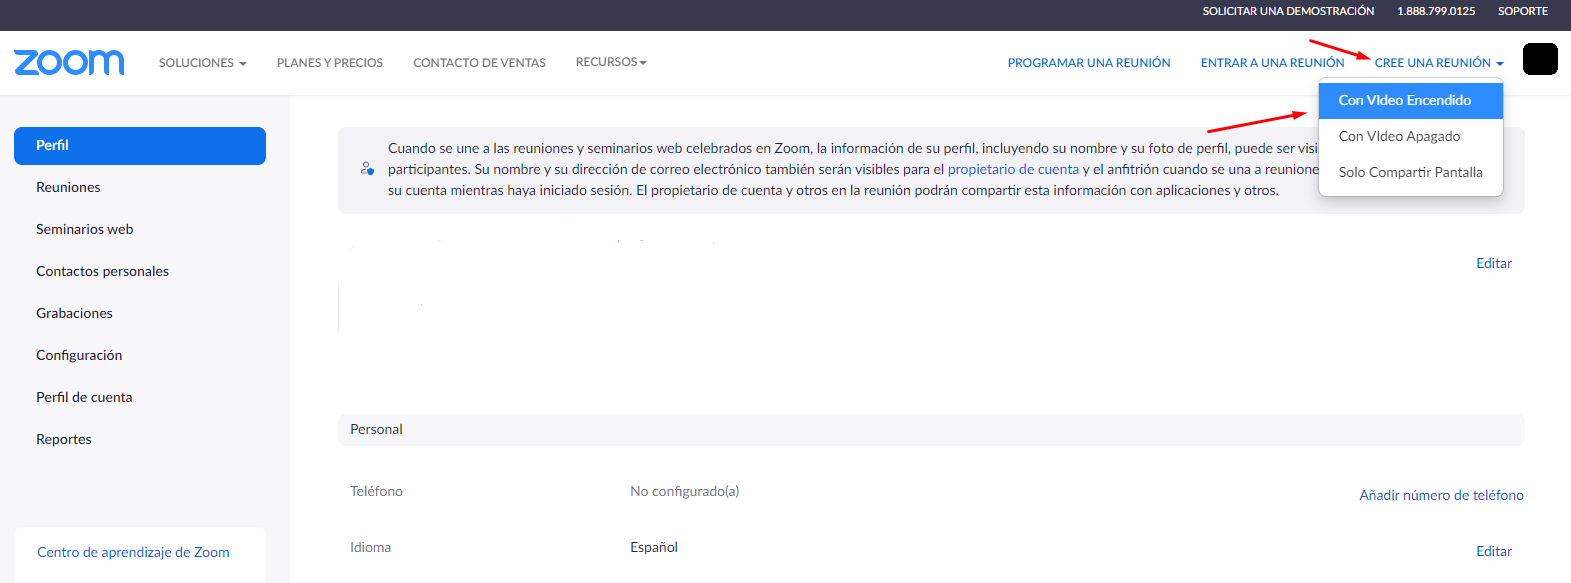Click the profile info notice icon
Screen dimensions: 1571x583
pyautogui.click(x=367, y=169)
